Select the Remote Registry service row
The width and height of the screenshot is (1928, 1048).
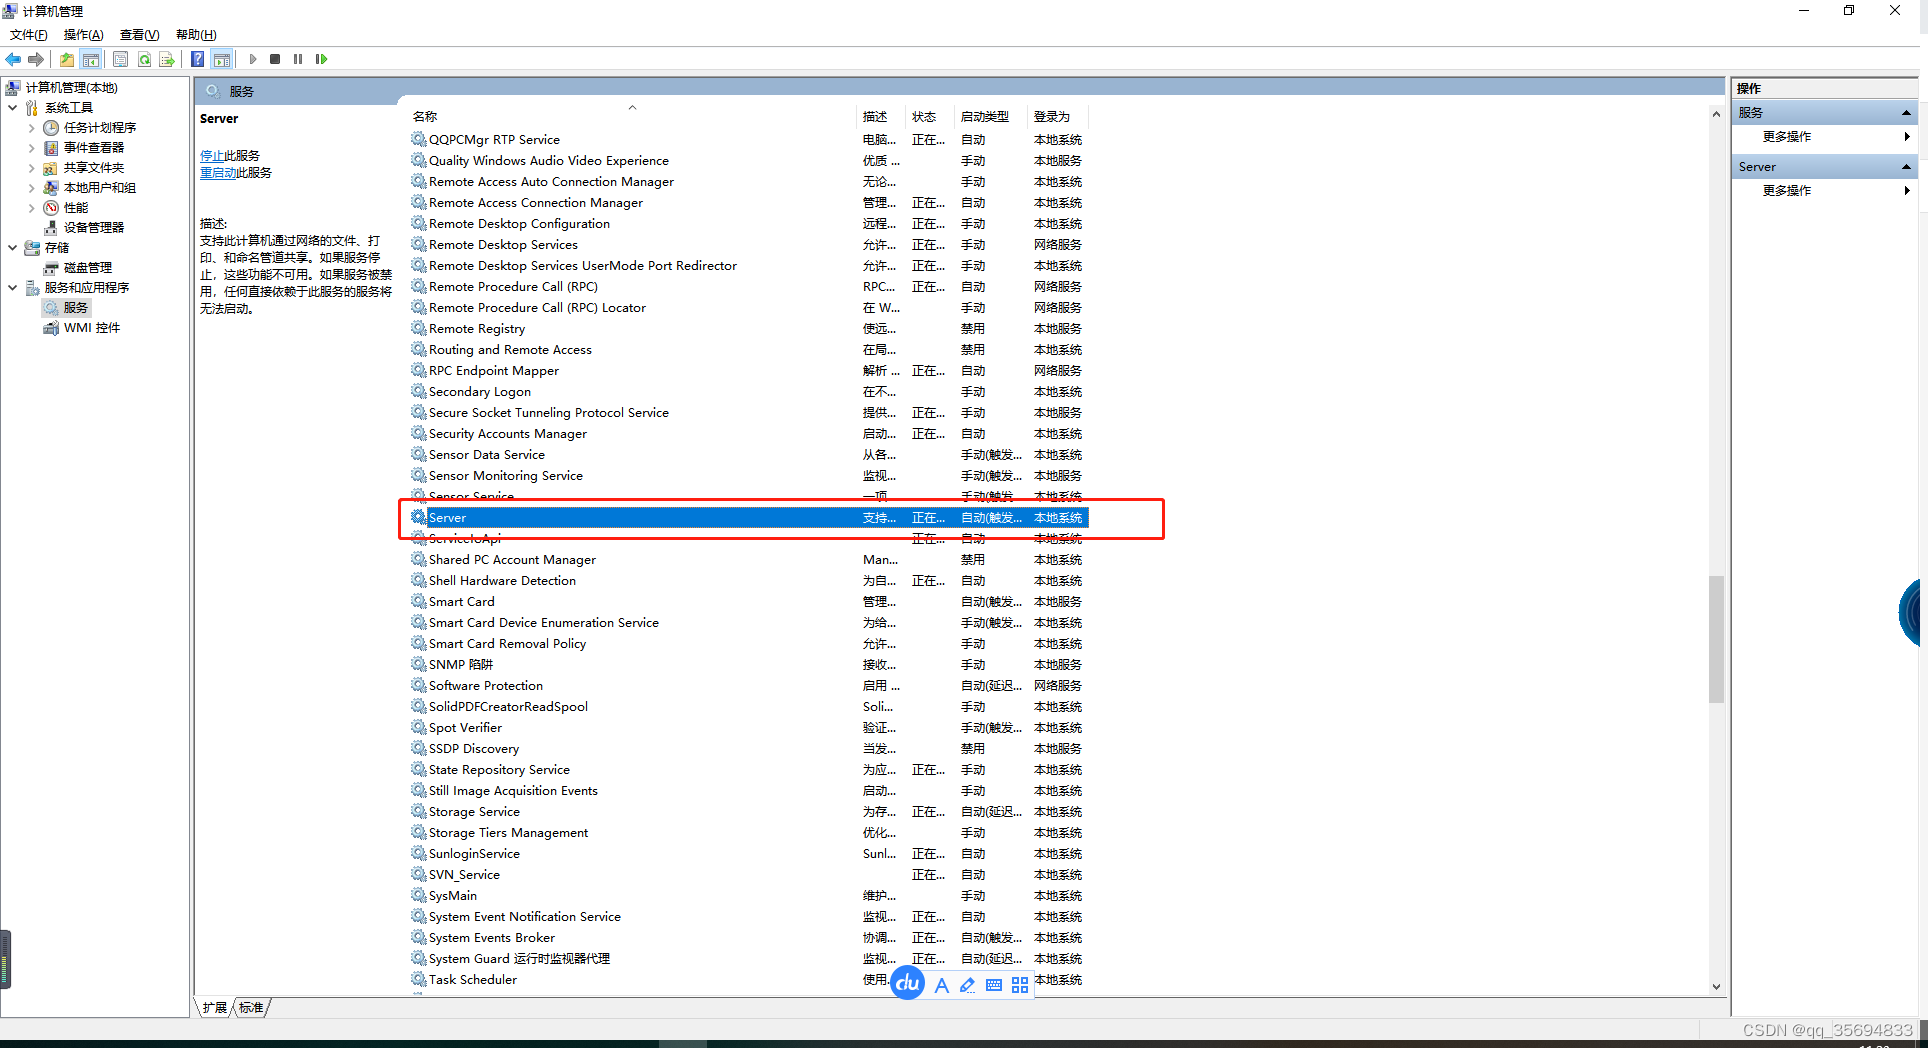tap(748, 329)
